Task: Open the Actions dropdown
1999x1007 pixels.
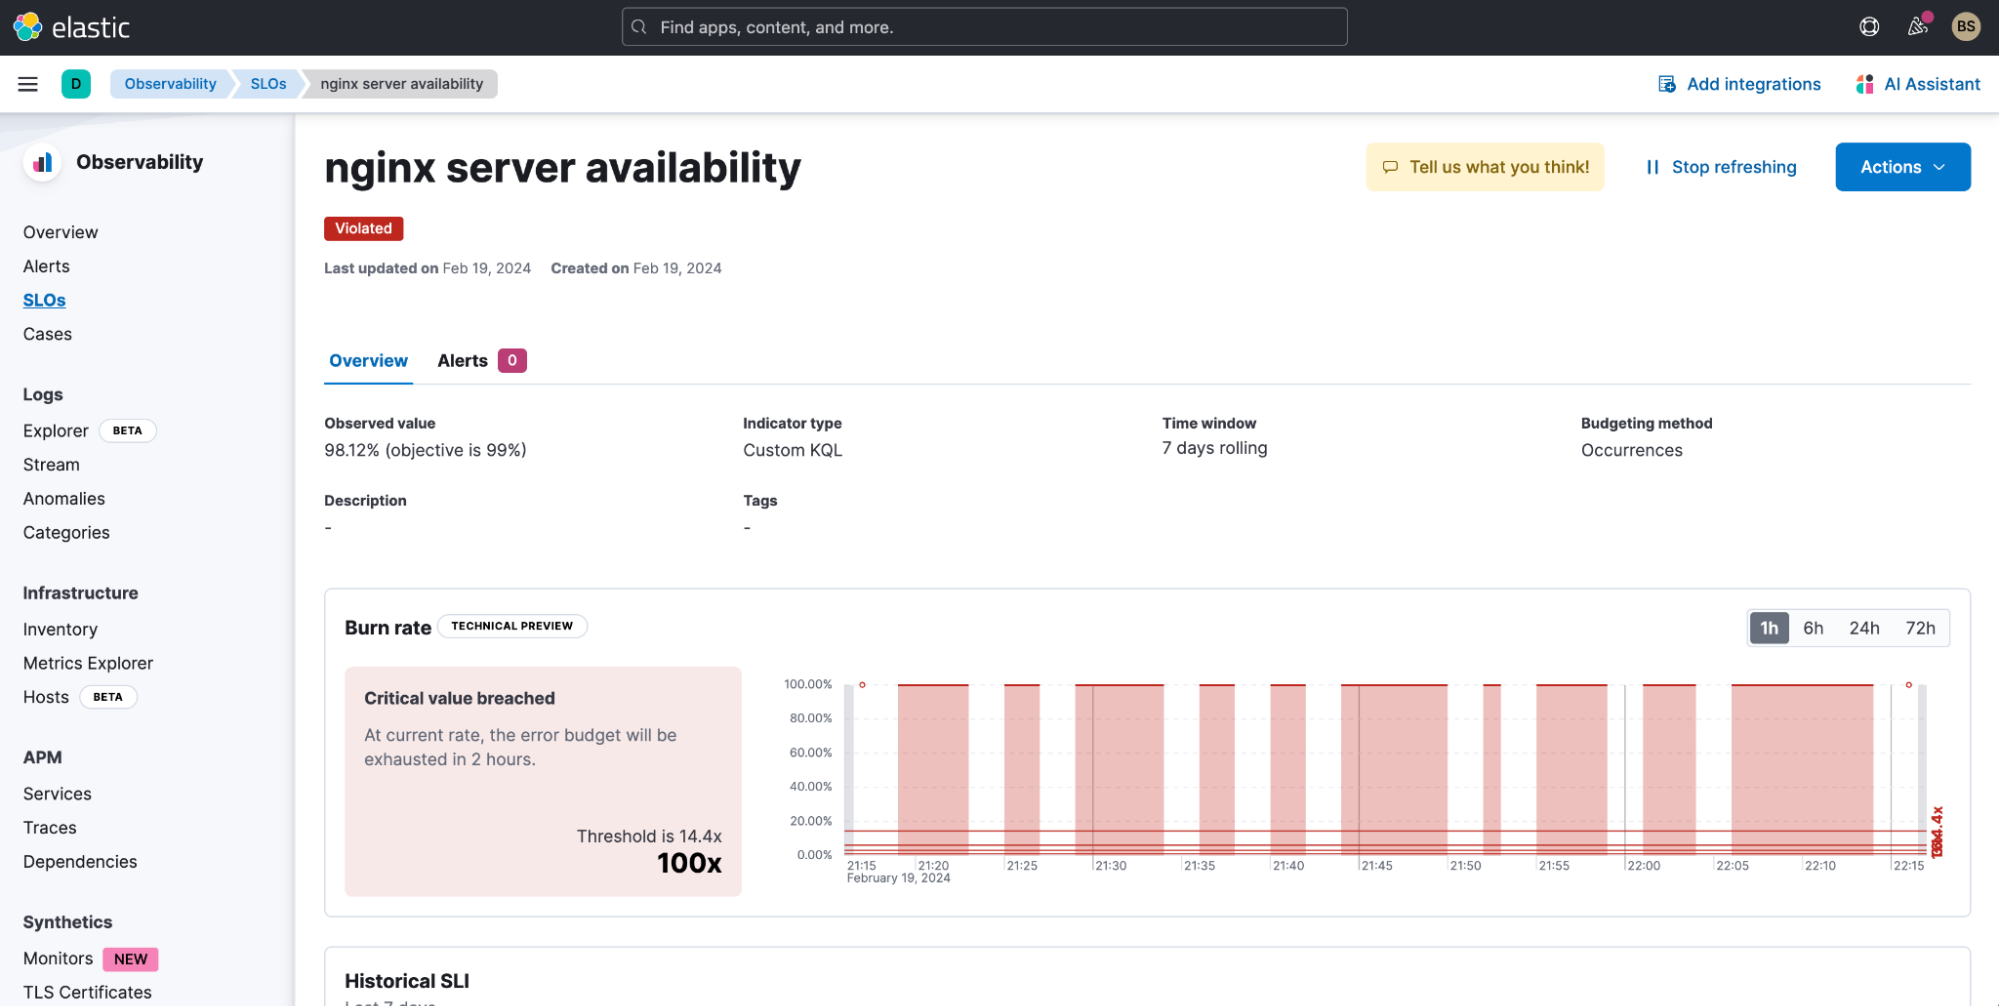Action: [1901, 167]
